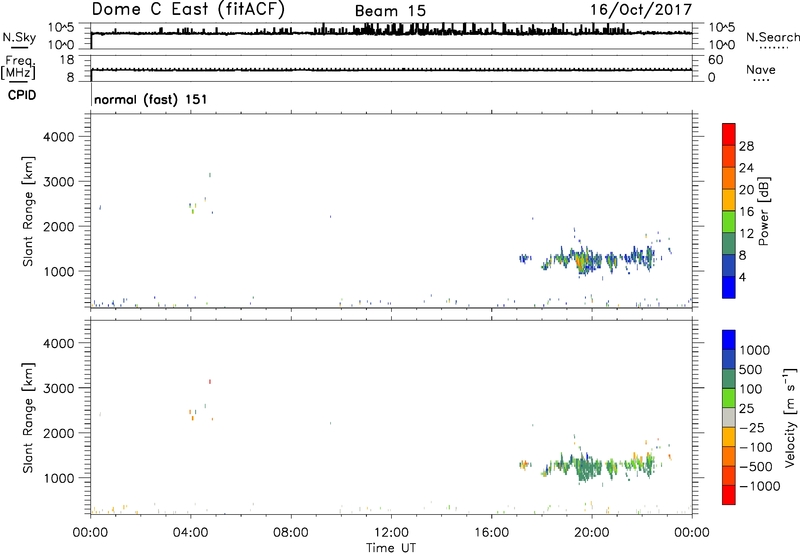Screen dimensions: 800x554
Task: Click the date "16/Oct/2017"
Action: 641,10
